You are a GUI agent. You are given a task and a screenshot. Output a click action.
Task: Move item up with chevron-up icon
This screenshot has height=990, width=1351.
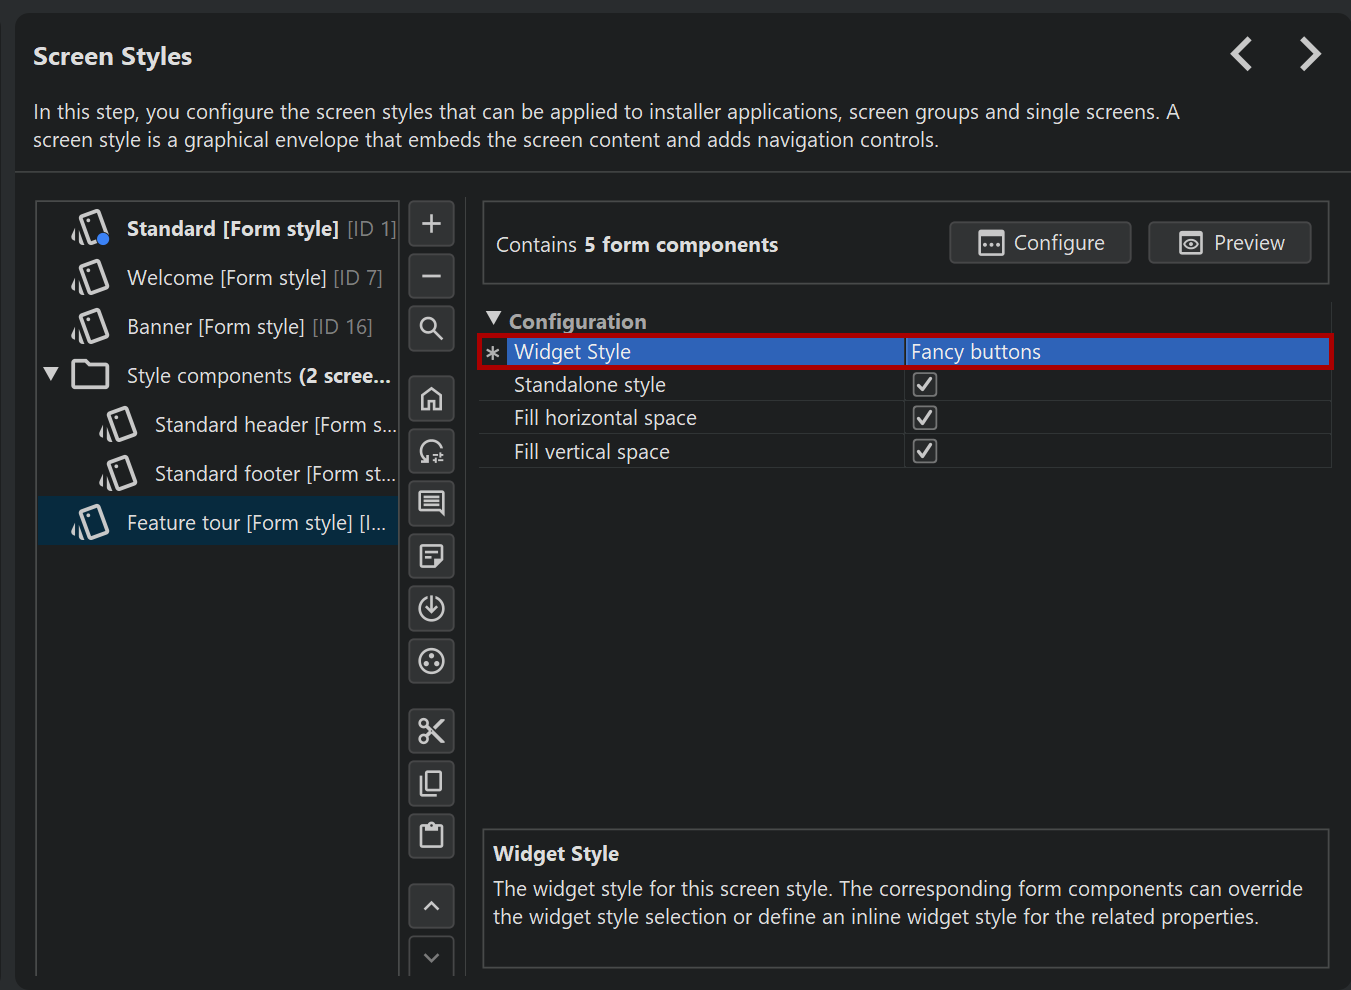[x=431, y=906]
